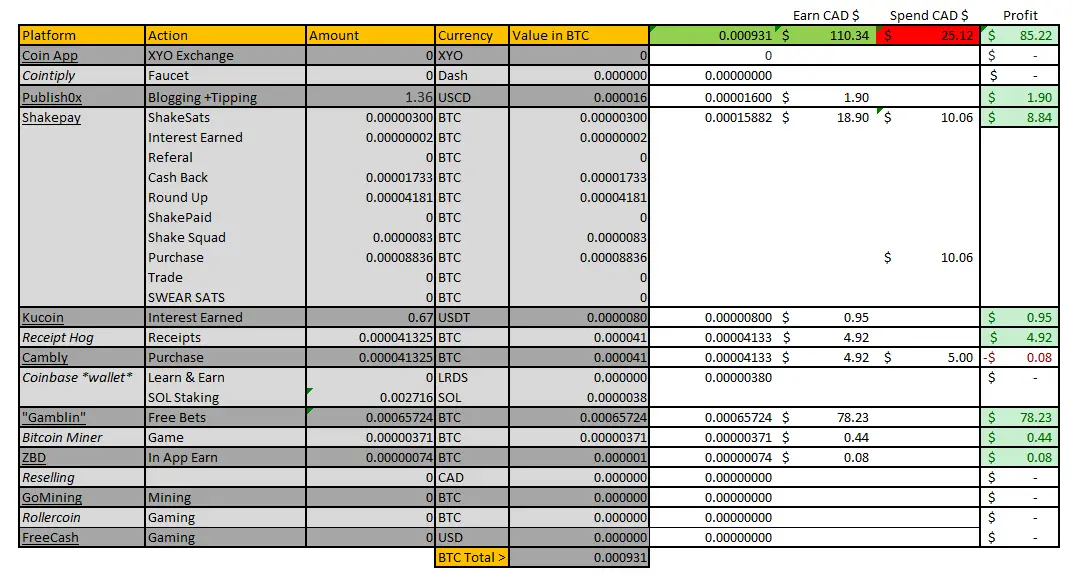This screenshot has height=587, width=1085.
Task: Select the Profit column label
Action: click(1021, 15)
